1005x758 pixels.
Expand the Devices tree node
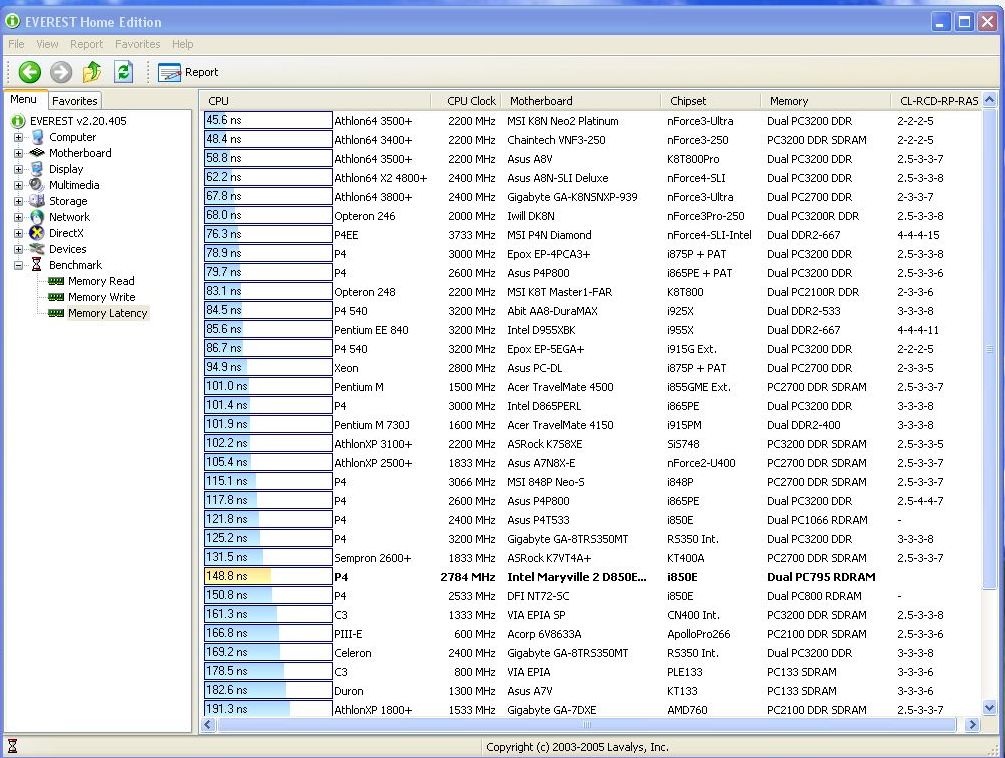coord(19,249)
